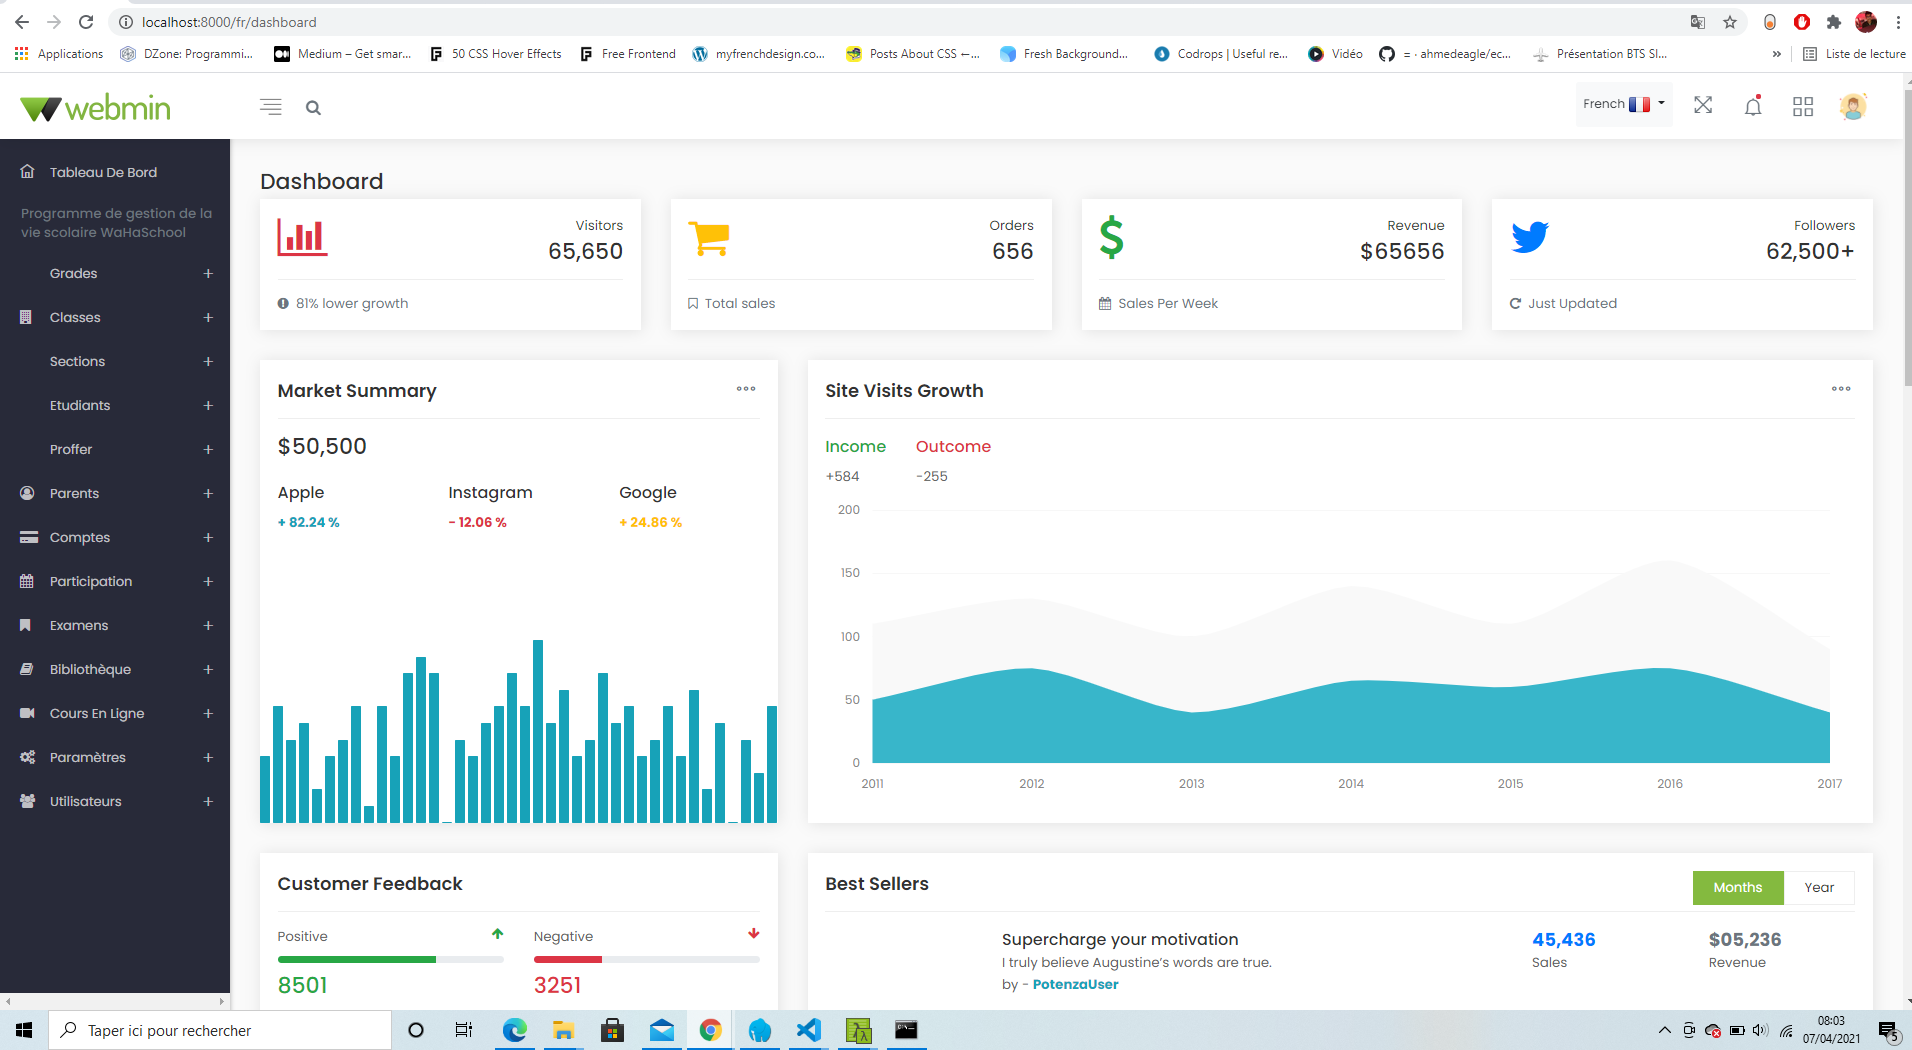This screenshot has width=1912, height=1050.
Task: Open the Medium bookmark
Action: pos(343,54)
